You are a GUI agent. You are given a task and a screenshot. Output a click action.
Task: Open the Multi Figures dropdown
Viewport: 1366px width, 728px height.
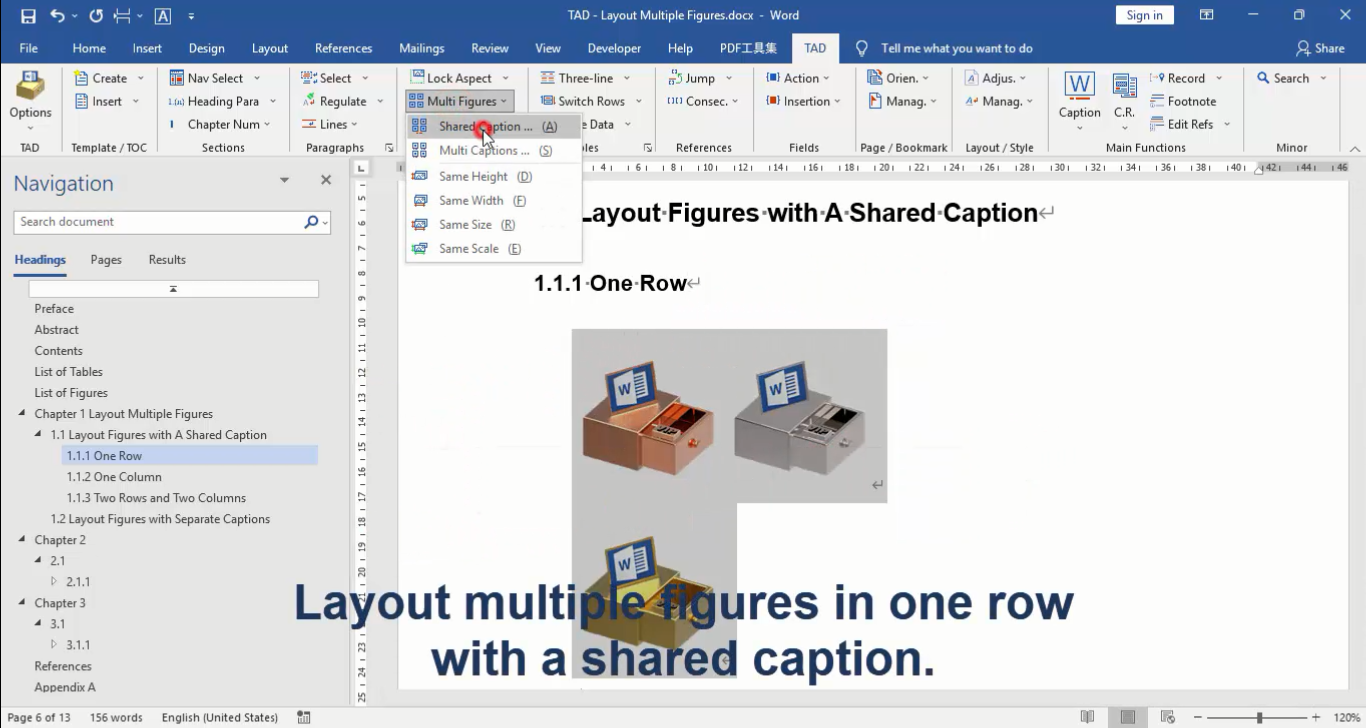click(x=460, y=101)
